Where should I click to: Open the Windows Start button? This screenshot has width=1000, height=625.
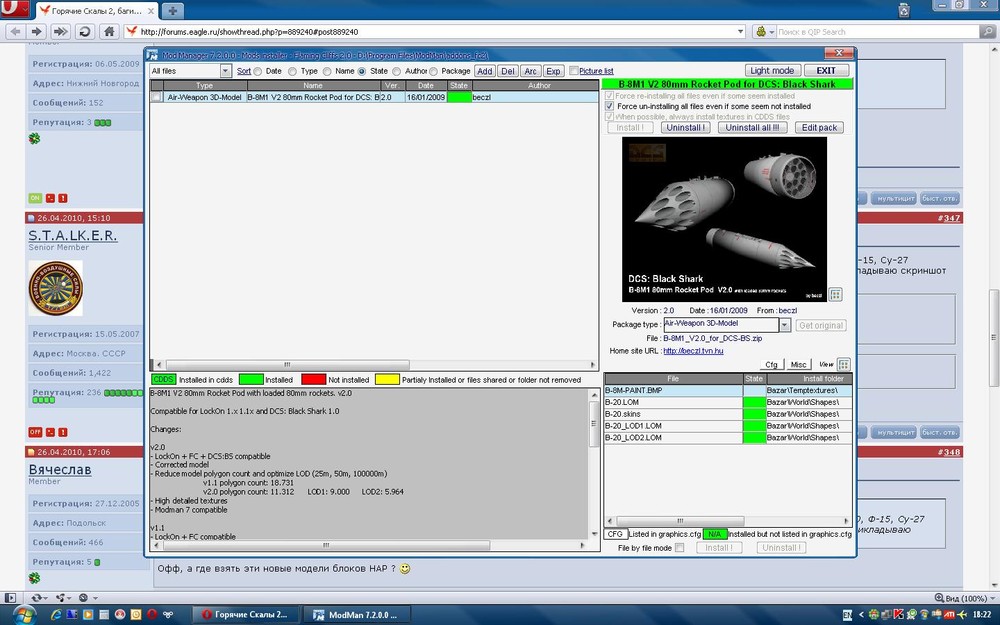coord(24,615)
